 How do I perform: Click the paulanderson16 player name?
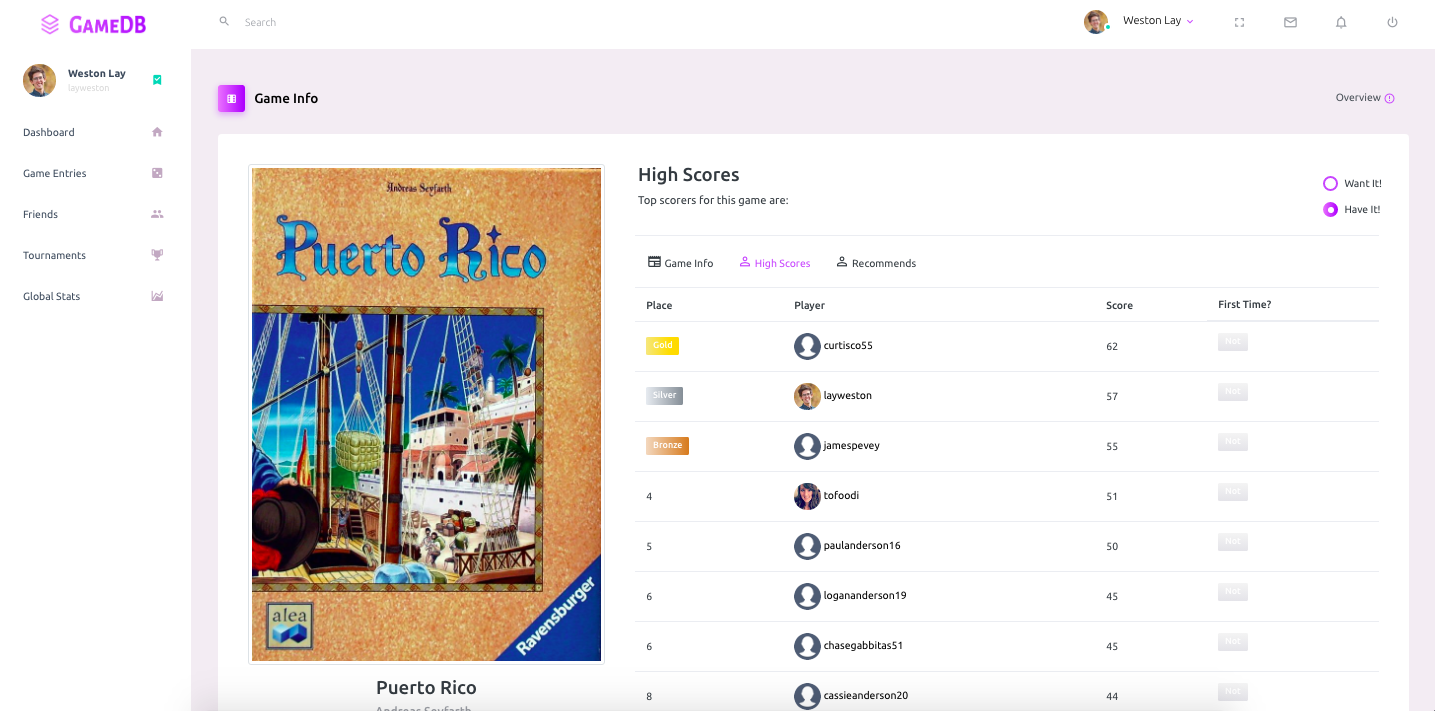tap(862, 546)
